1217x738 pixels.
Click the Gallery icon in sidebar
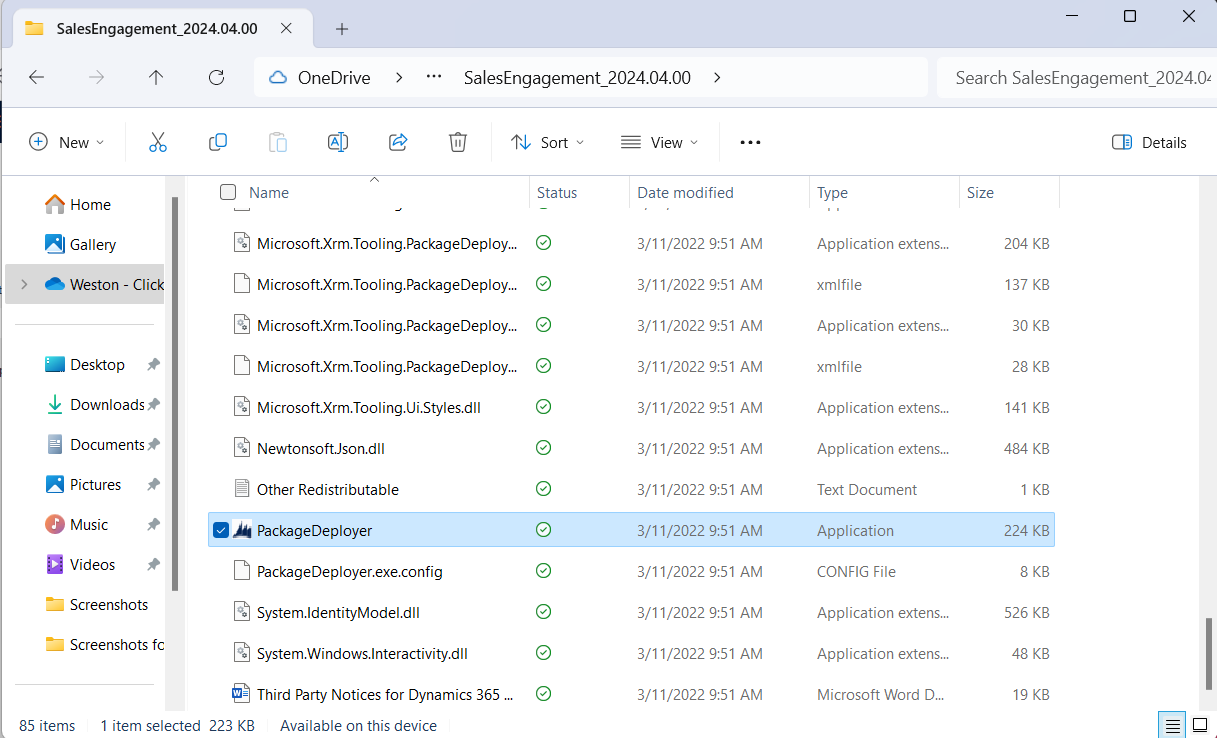(55, 244)
